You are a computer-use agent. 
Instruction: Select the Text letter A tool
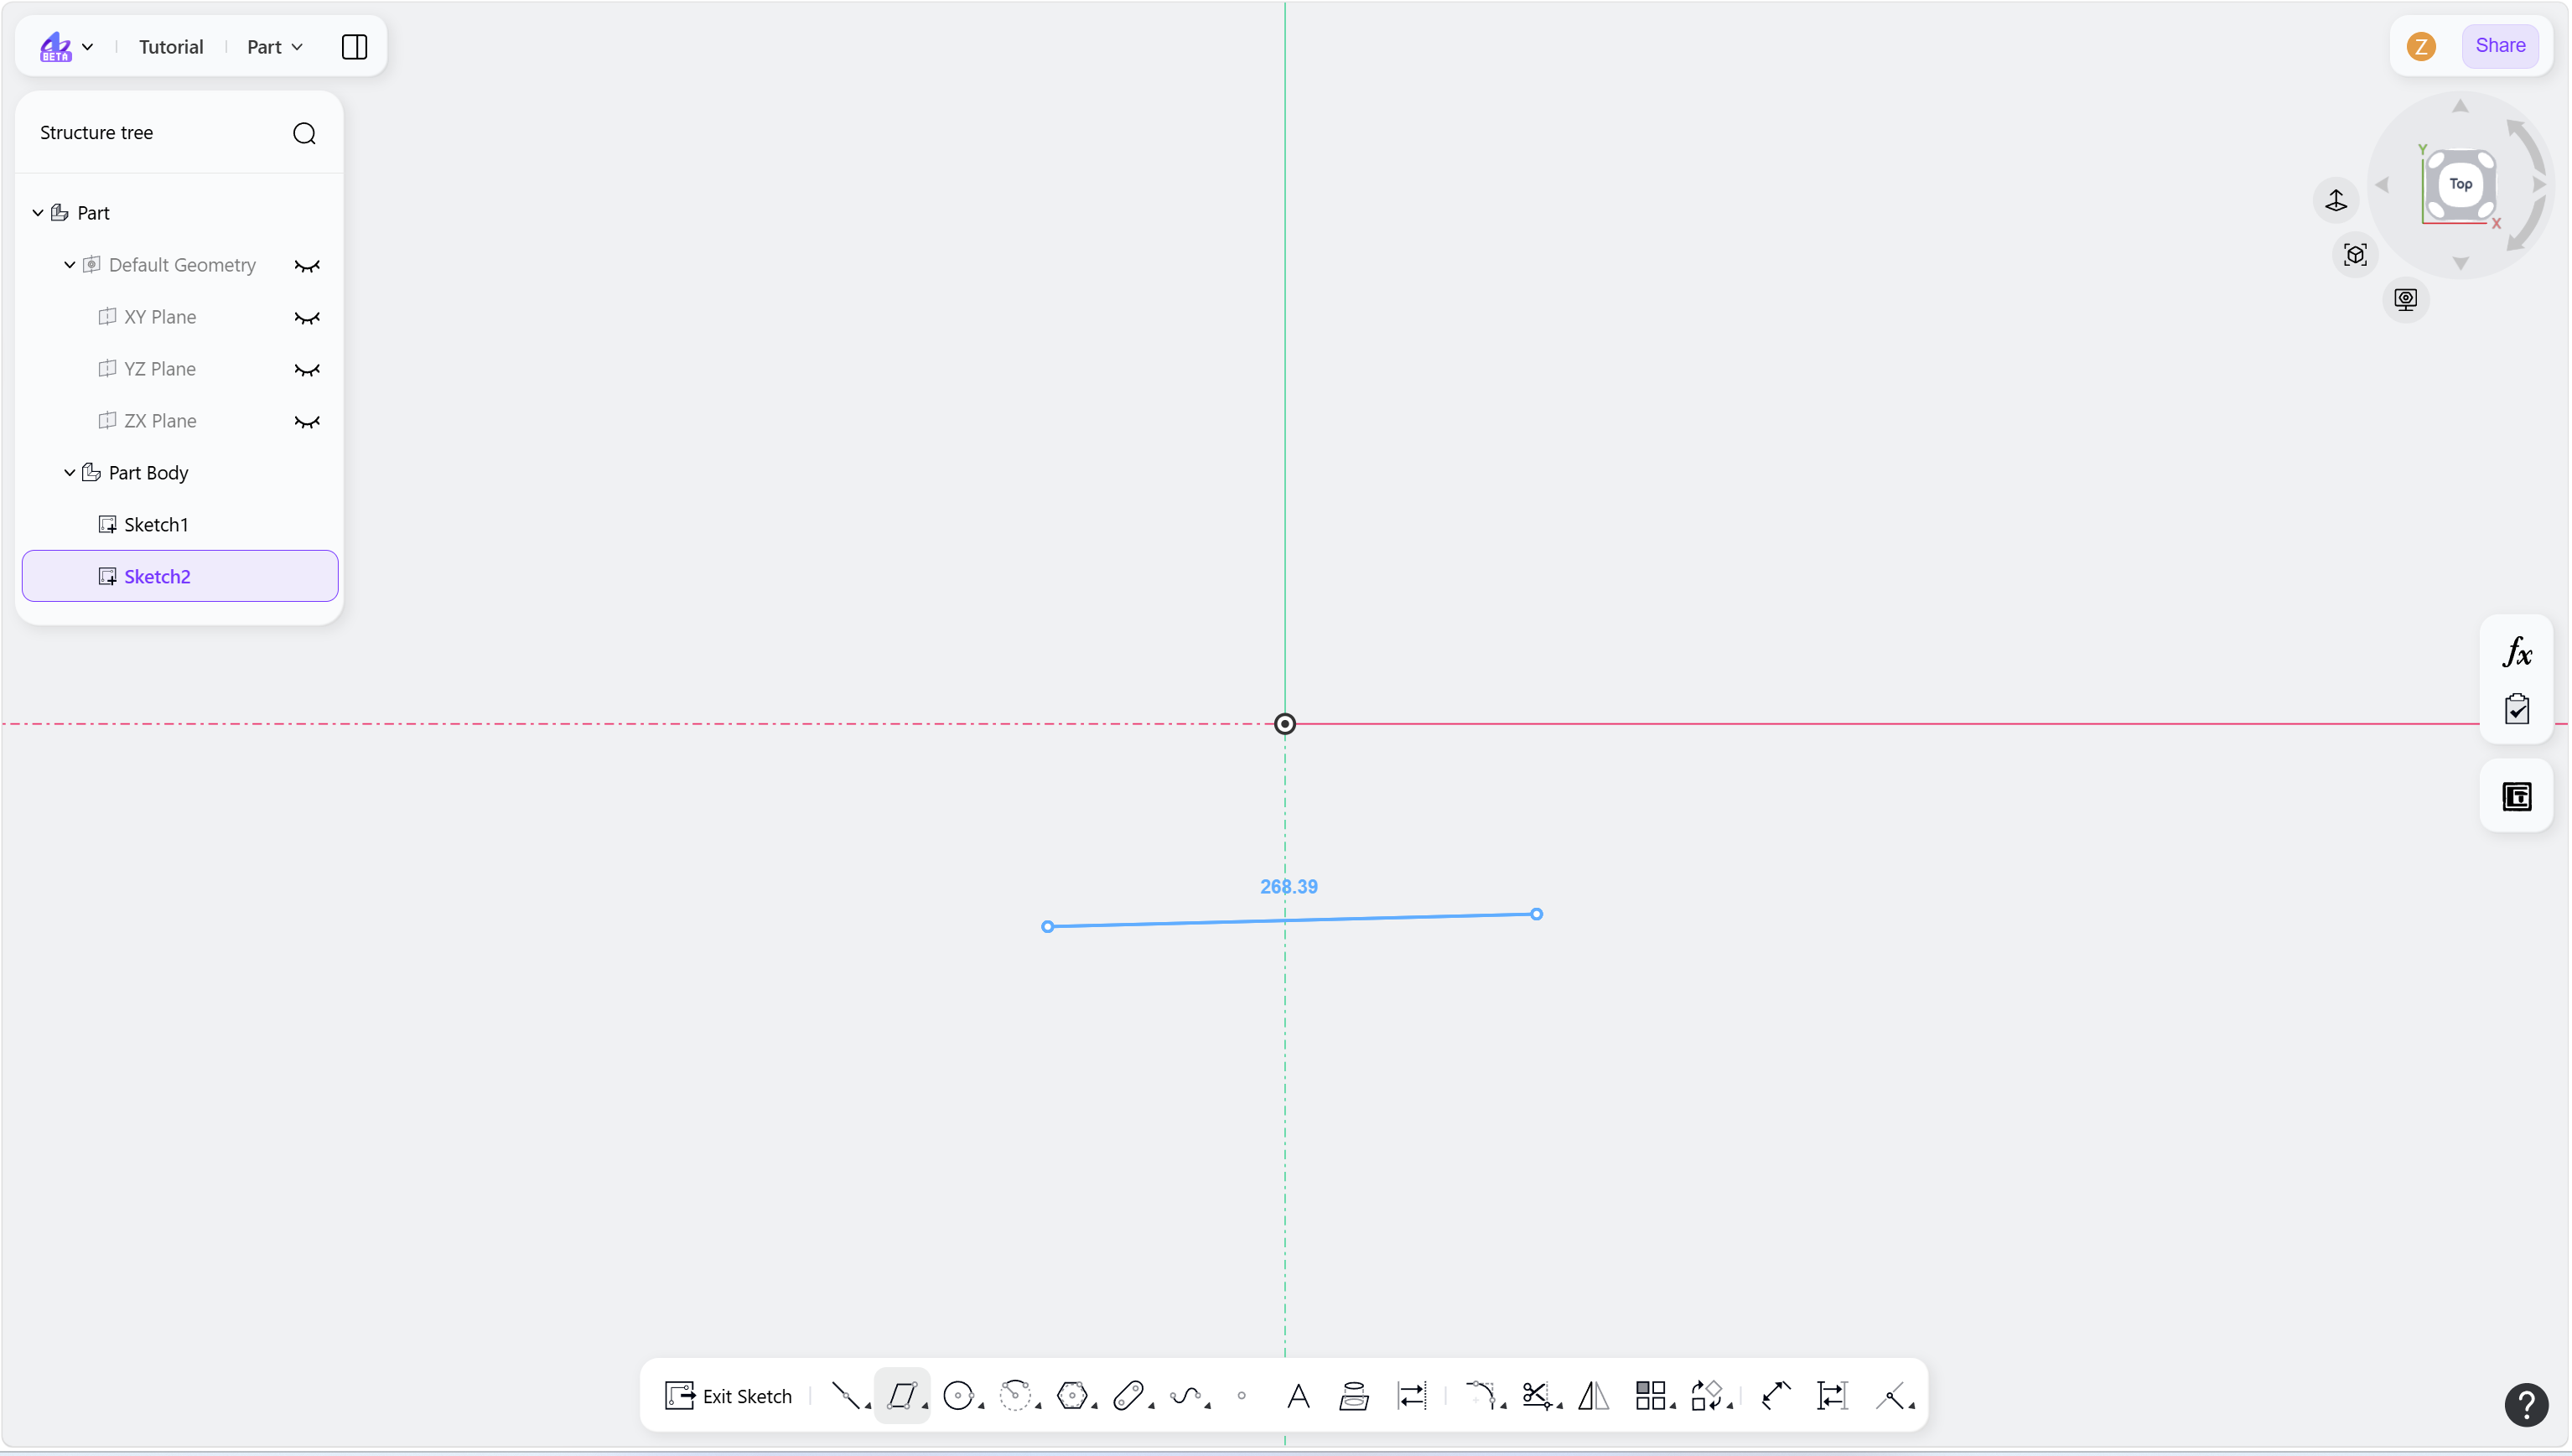click(1298, 1395)
